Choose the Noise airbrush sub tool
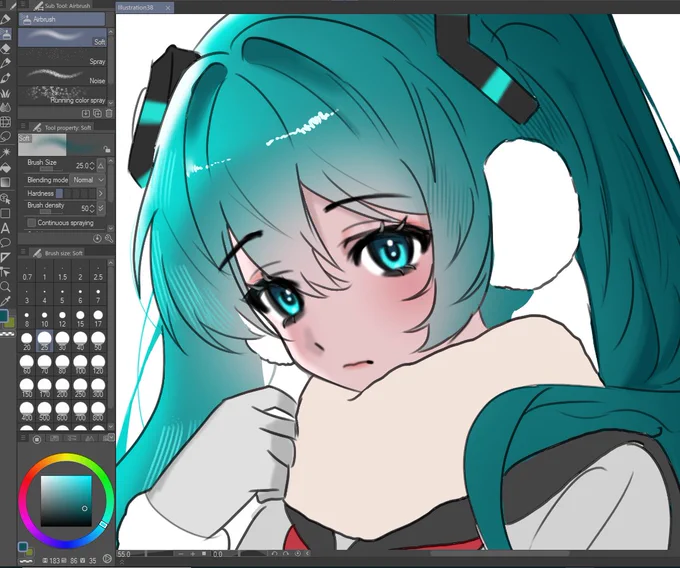 (x=62, y=76)
